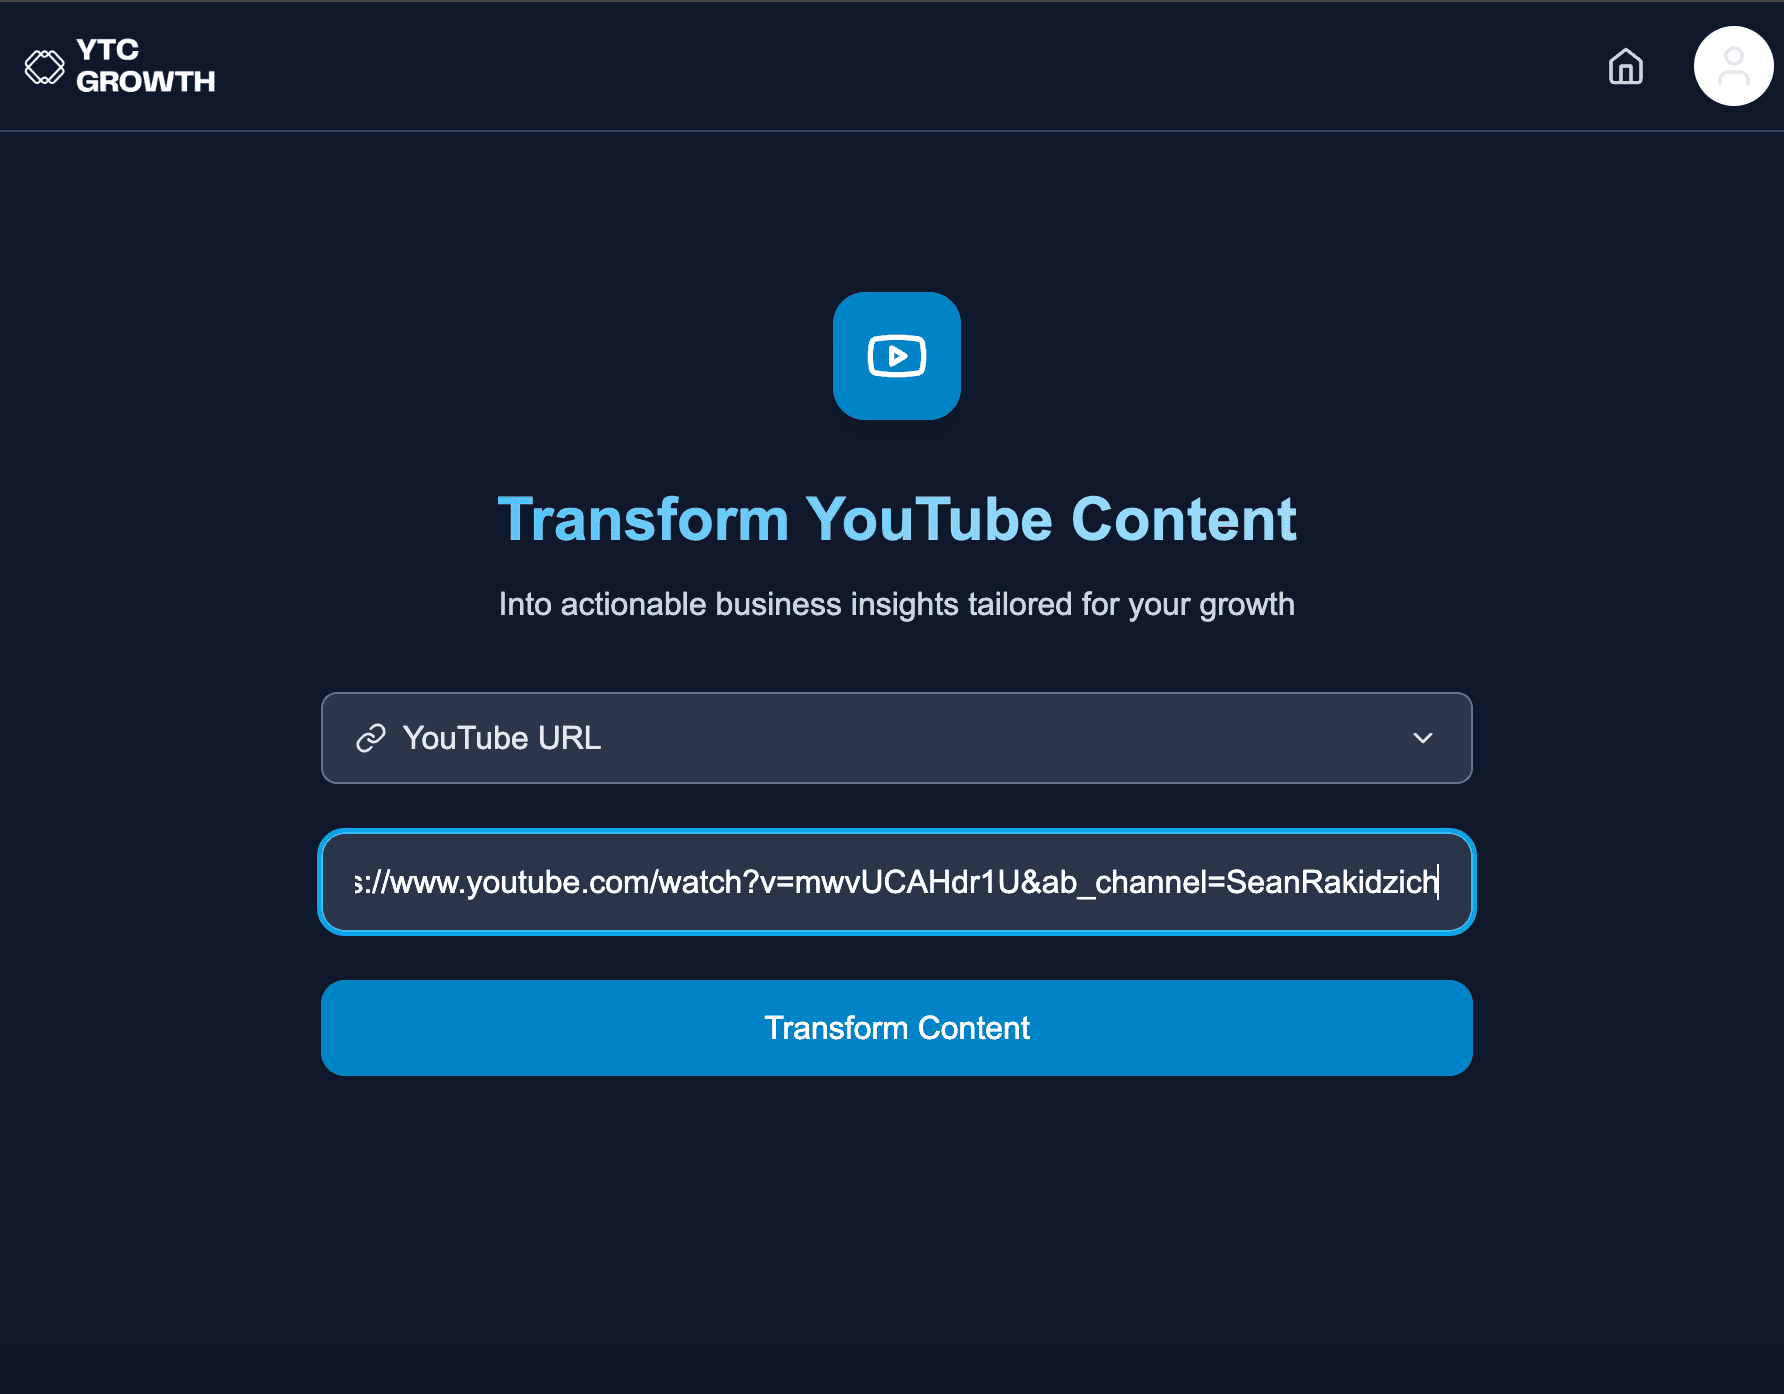Focus the YouTube URL input field
The image size is (1784, 1394).
(x=897, y=882)
